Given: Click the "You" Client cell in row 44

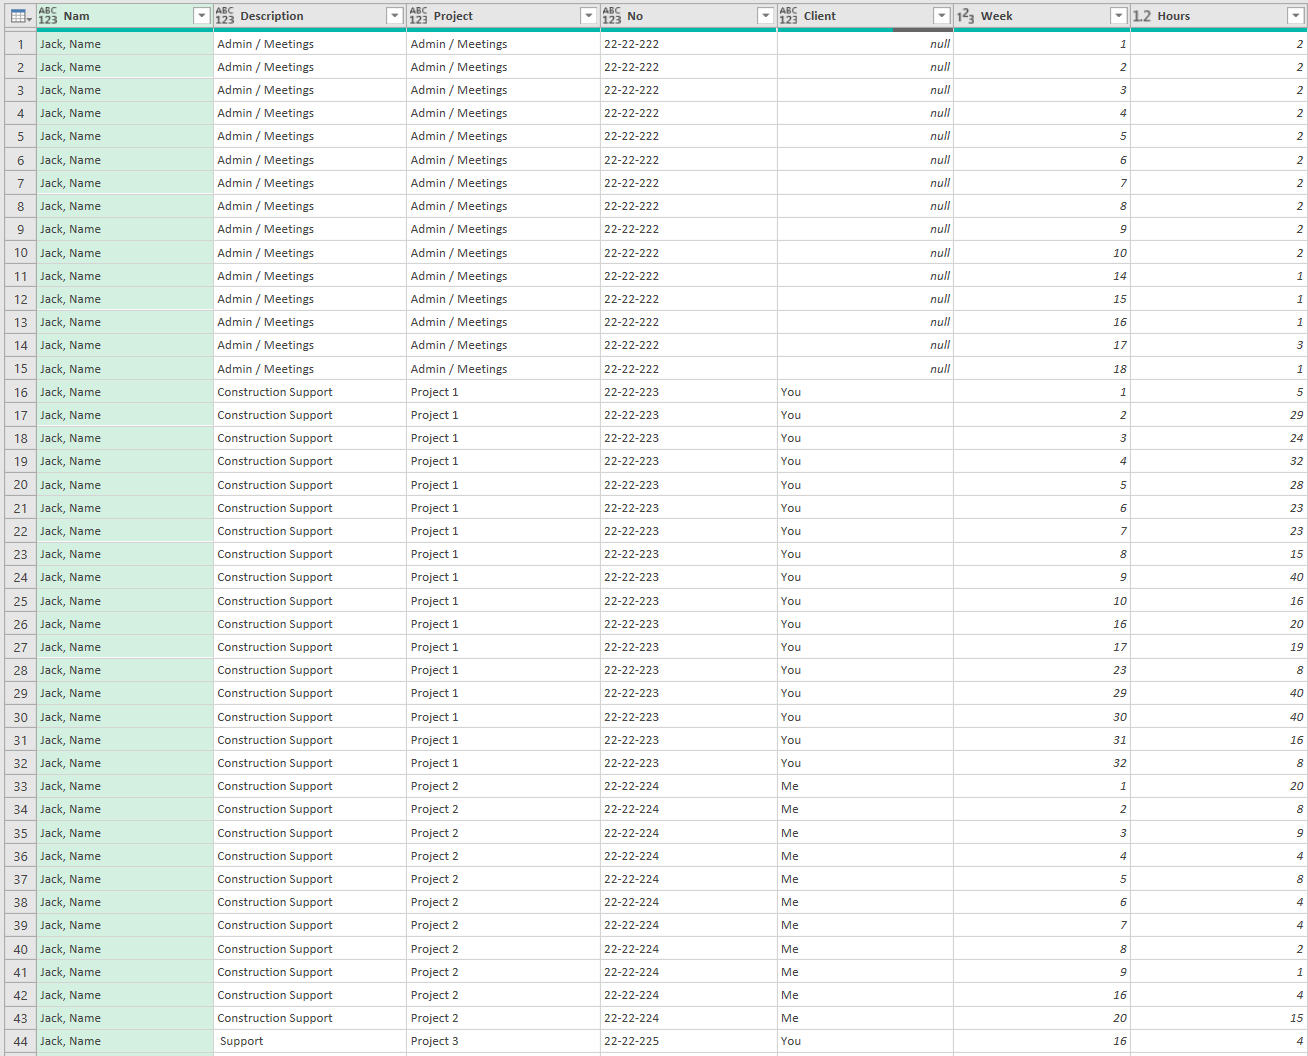Looking at the screenshot, I should (865, 1041).
